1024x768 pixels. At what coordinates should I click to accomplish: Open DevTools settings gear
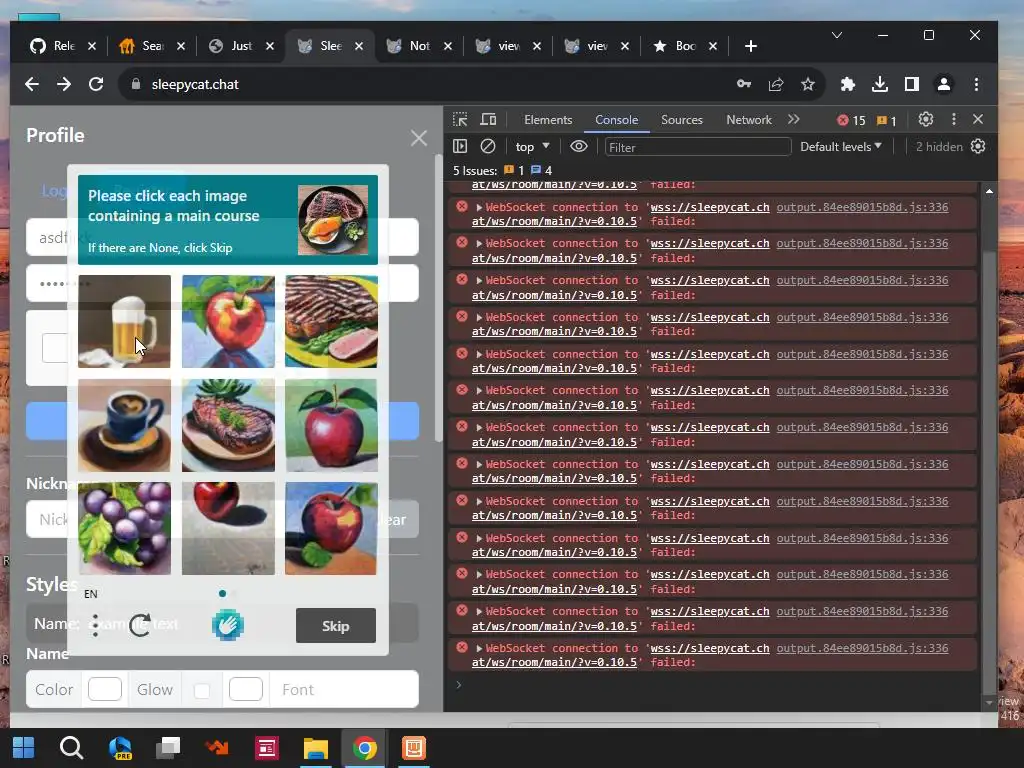[925, 120]
